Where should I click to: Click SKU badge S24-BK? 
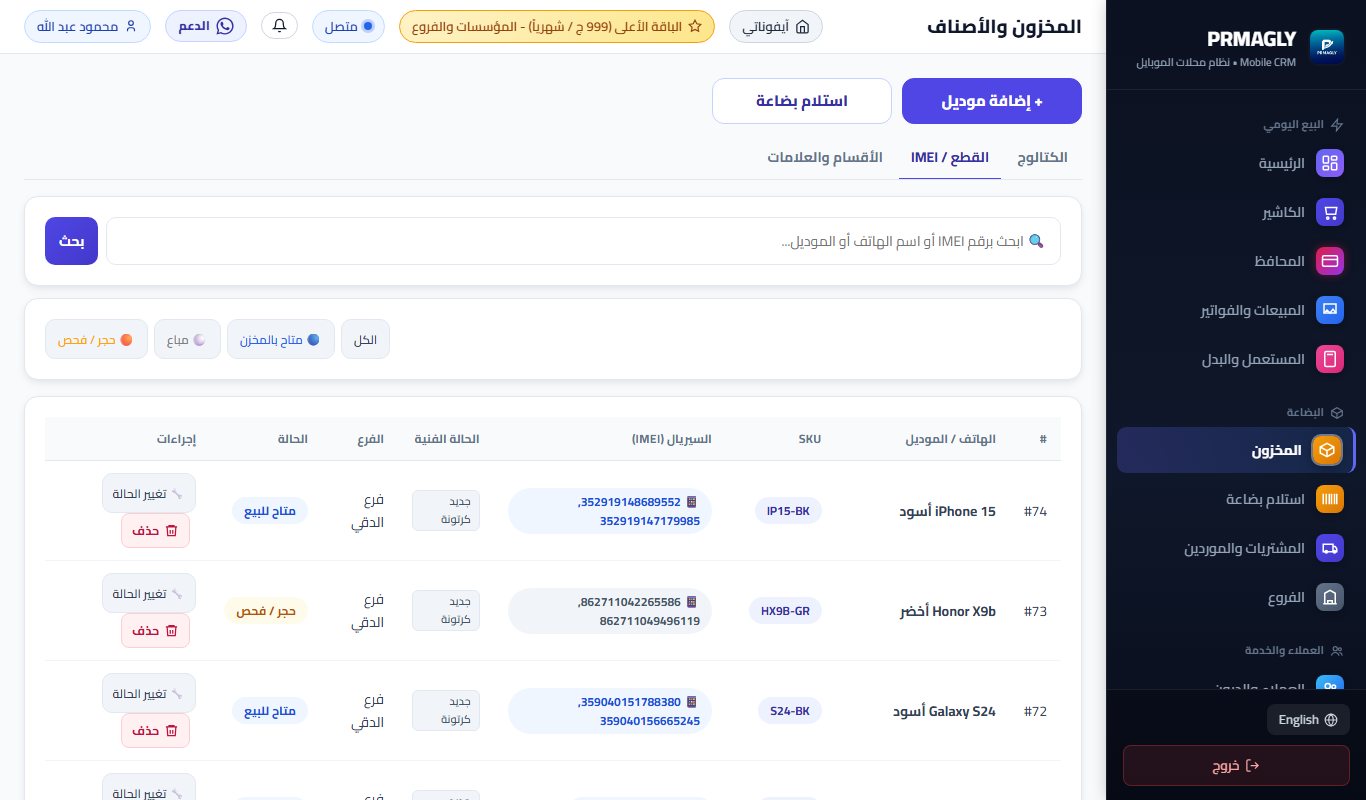pyautogui.click(x=790, y=711)
